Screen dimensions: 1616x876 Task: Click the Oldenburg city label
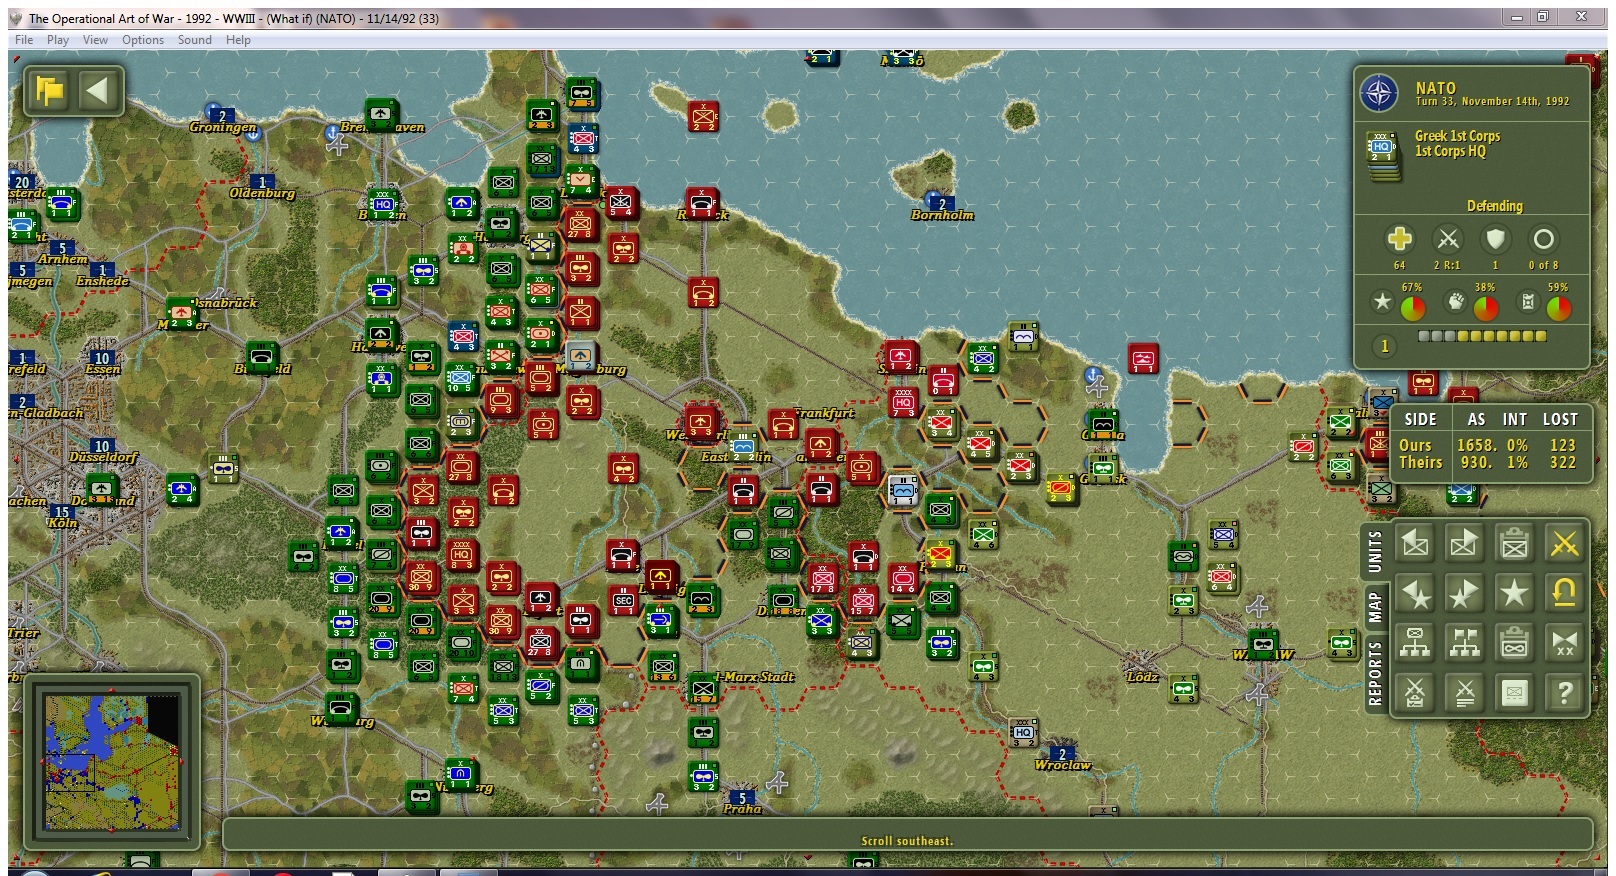pos(262,193)
